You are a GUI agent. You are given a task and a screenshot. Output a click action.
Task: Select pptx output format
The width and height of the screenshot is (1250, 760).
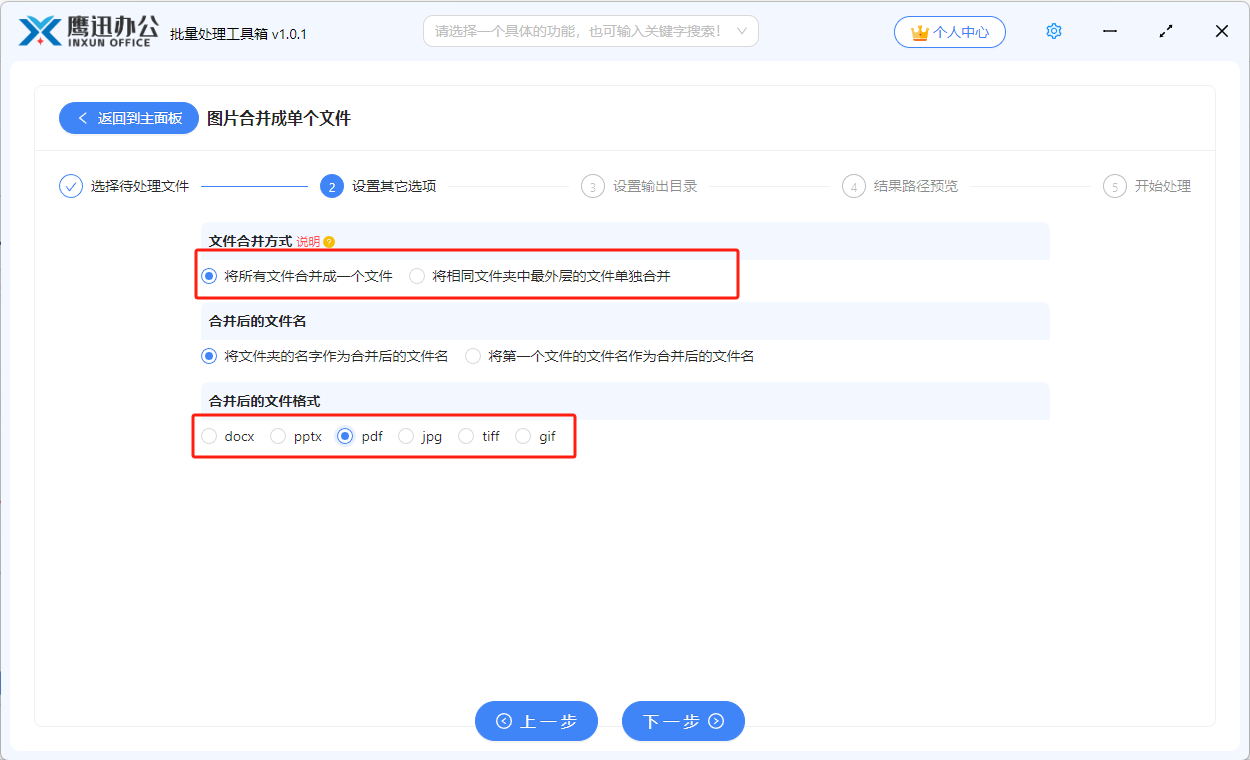pos(296,436)
